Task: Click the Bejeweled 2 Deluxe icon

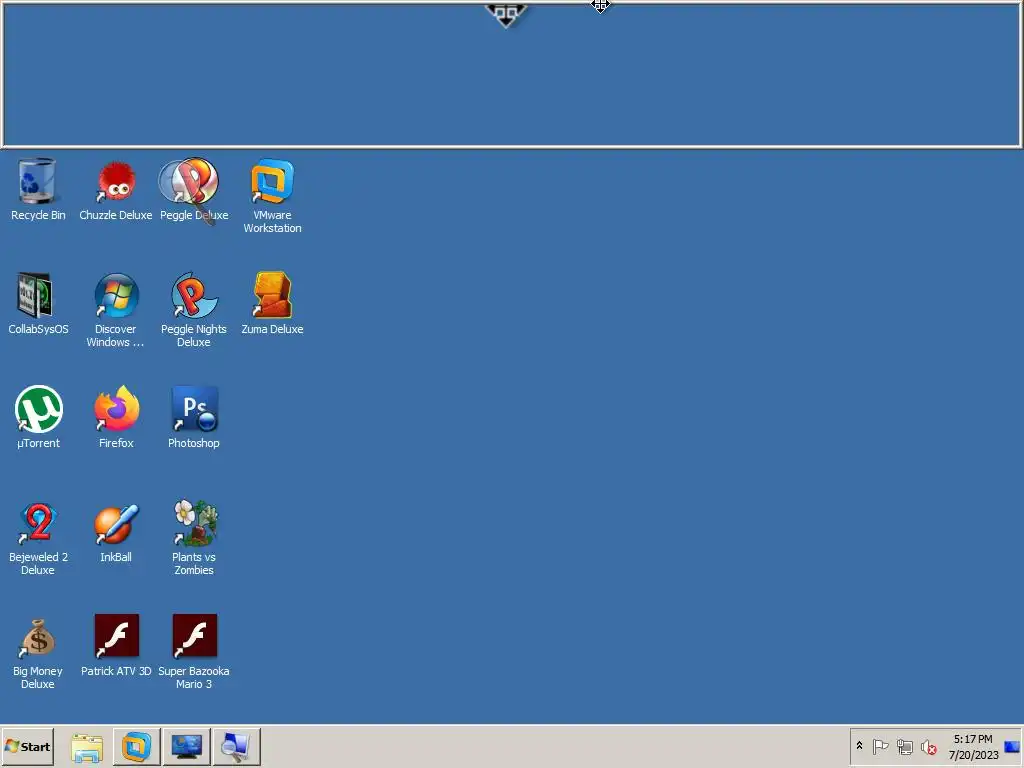Action: (38, 538)
